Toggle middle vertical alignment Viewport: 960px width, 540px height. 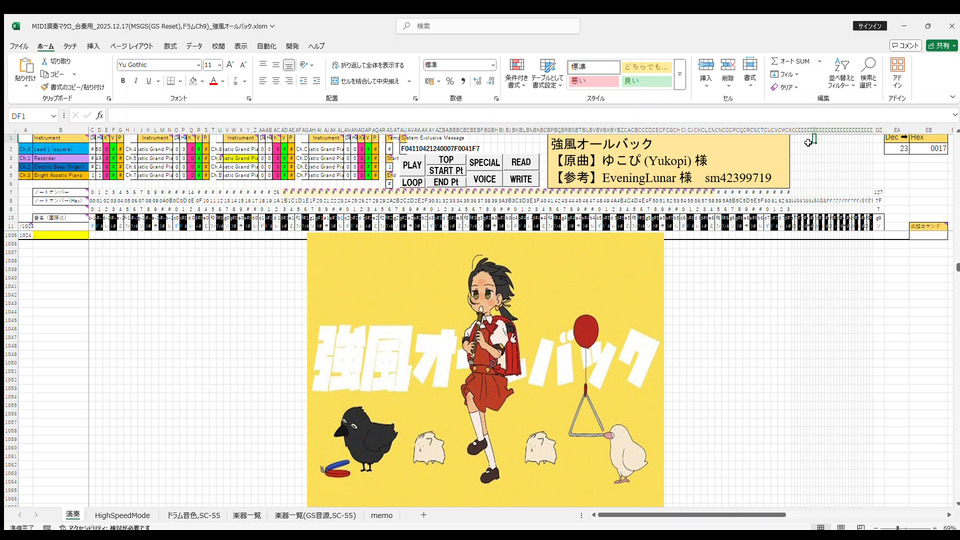(x=276, y=64)
